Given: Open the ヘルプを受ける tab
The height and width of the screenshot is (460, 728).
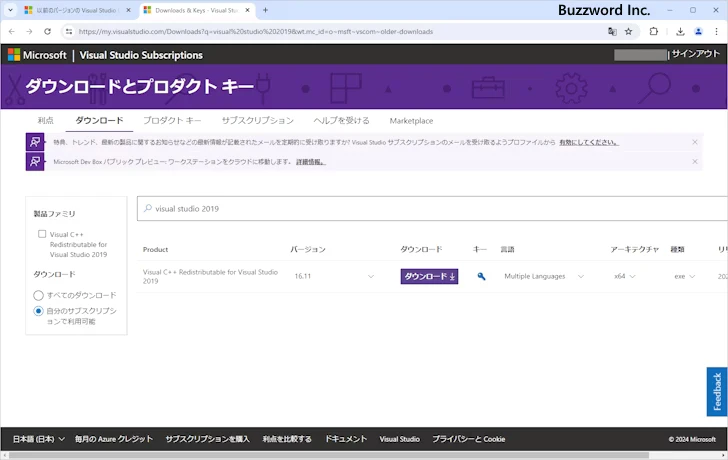Looking at the screenshot, I should 342,121.
